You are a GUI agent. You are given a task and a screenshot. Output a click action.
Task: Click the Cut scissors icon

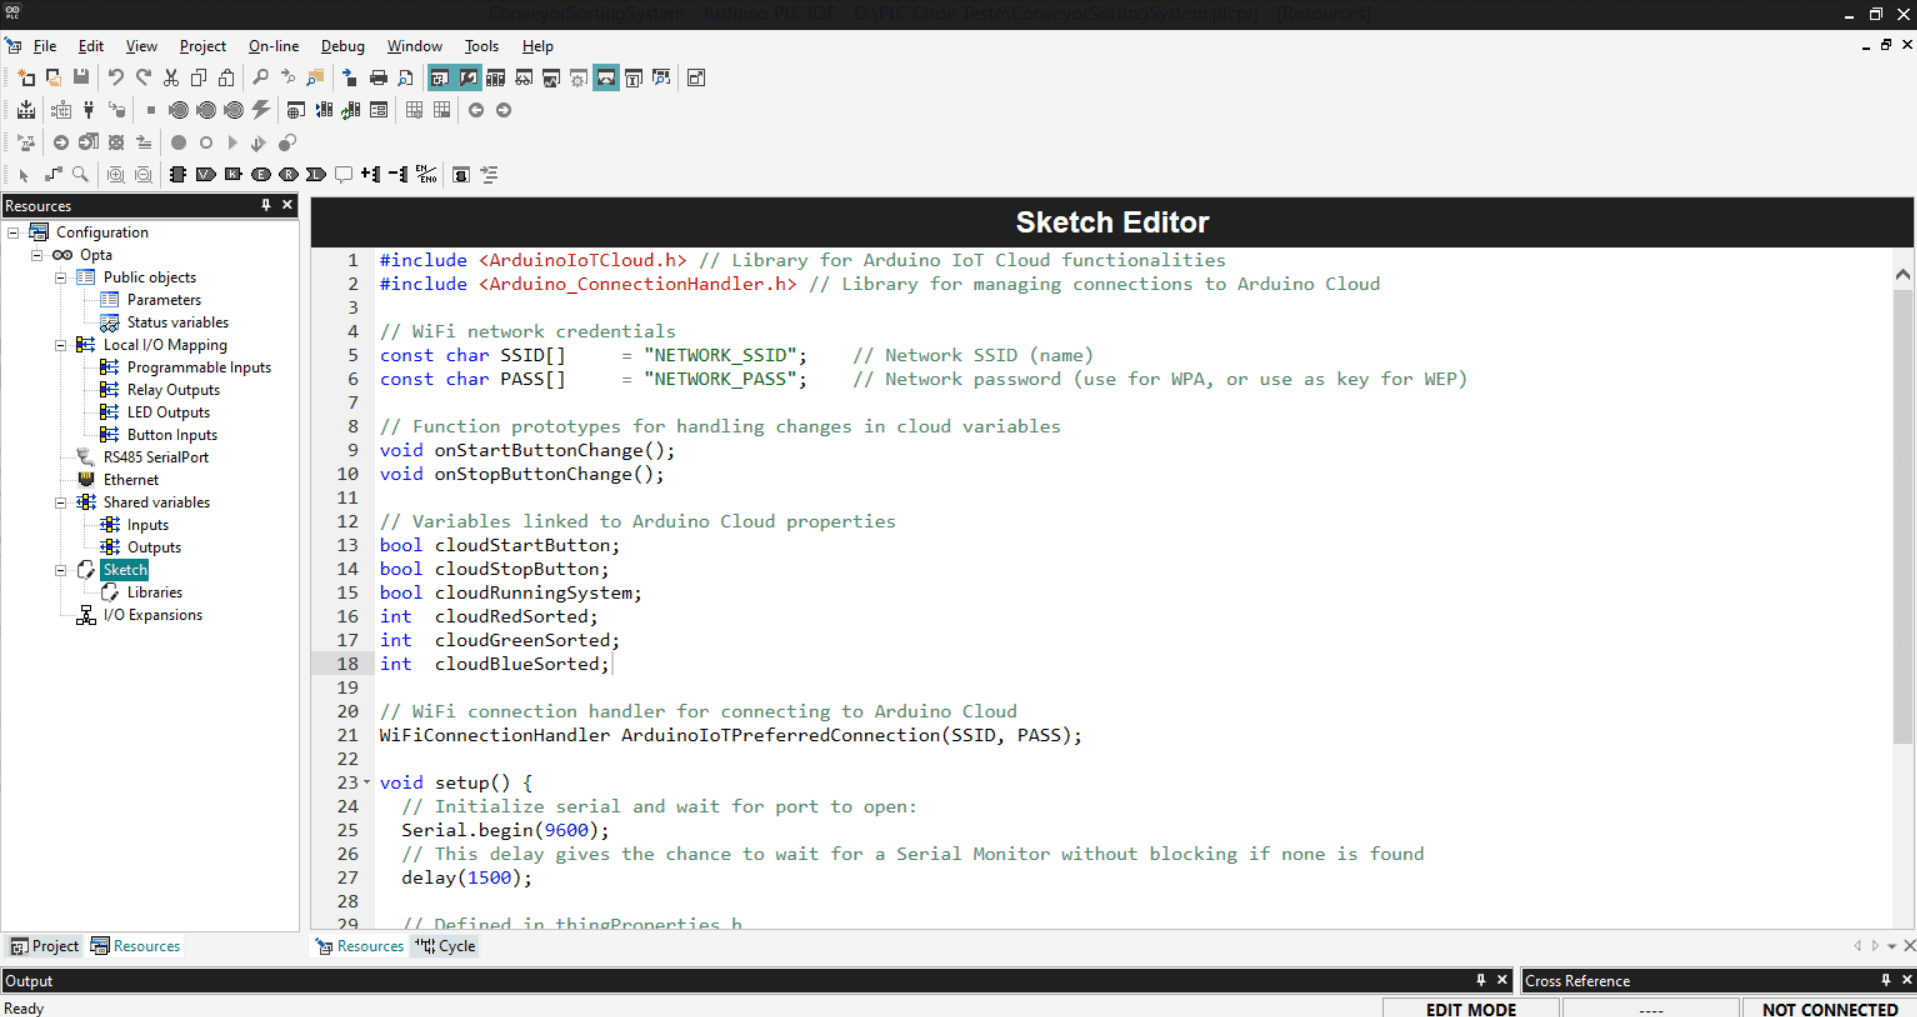[171, 78]
